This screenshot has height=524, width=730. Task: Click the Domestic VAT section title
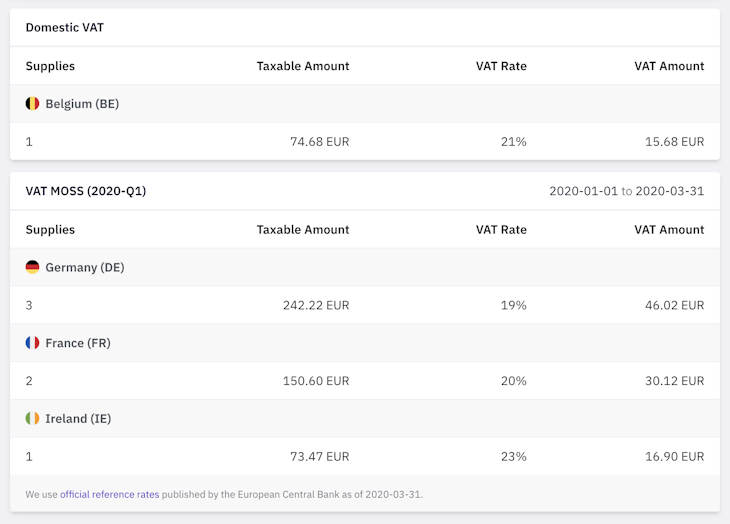tap(65, 28)
